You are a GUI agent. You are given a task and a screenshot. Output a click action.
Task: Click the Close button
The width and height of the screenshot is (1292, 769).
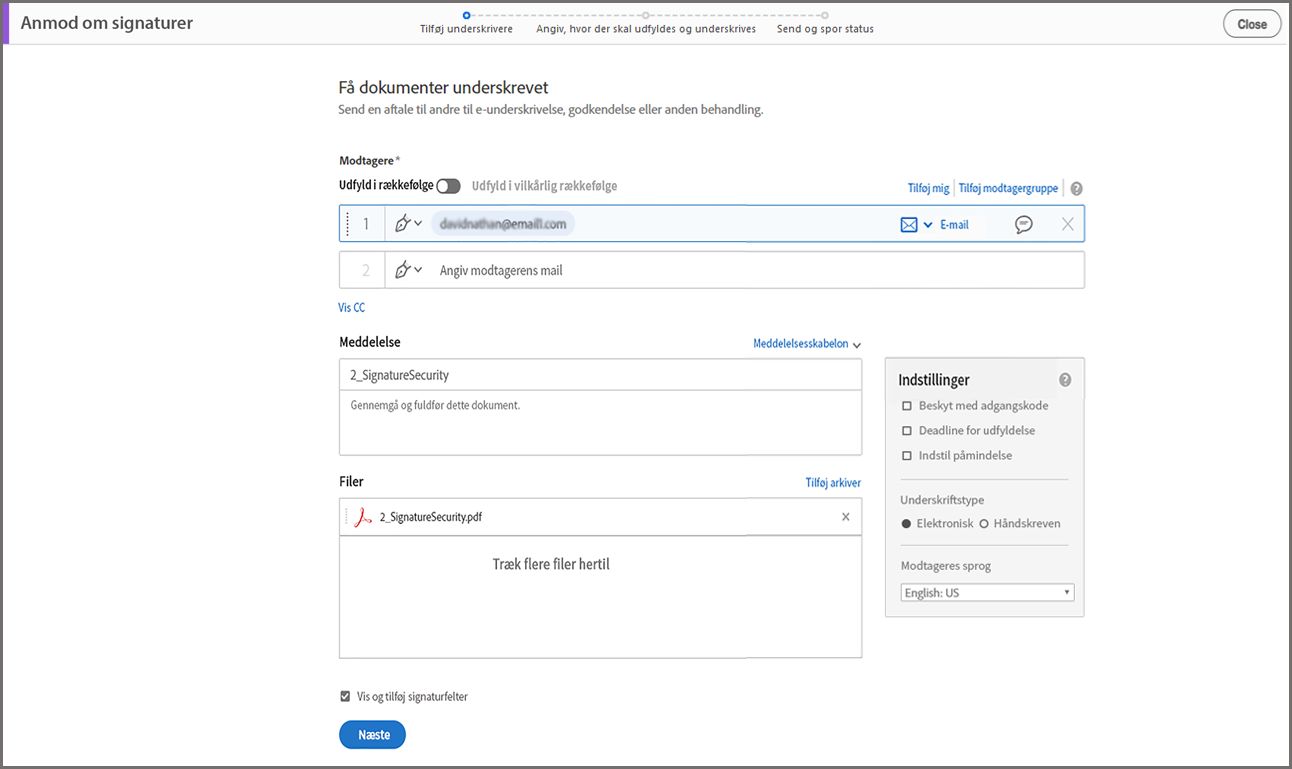(x=1252, y=24)
